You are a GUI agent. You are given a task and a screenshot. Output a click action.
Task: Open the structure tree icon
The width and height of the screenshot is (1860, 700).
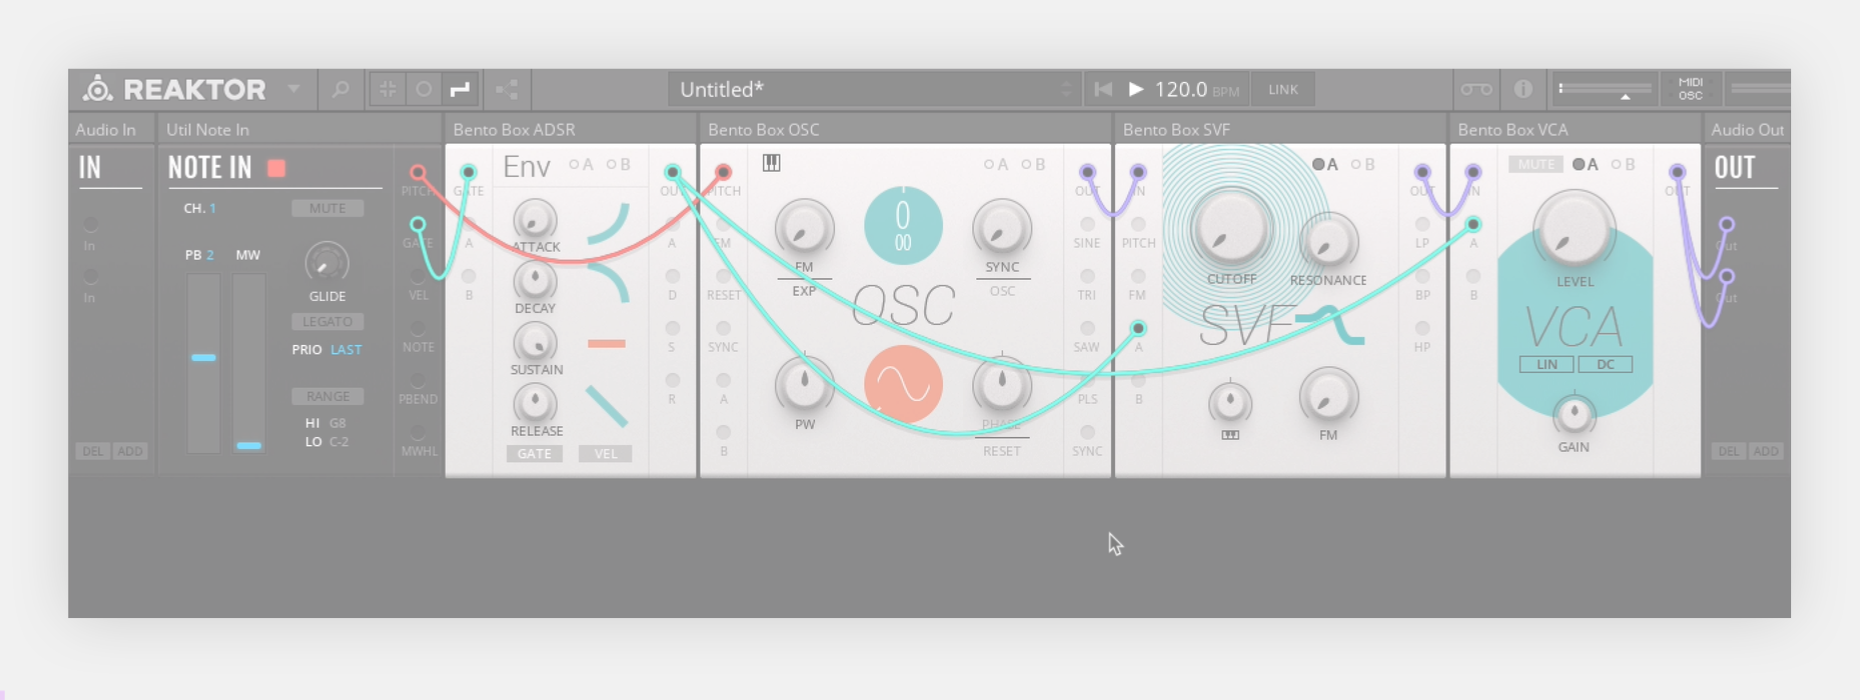(x=507, y=89)
